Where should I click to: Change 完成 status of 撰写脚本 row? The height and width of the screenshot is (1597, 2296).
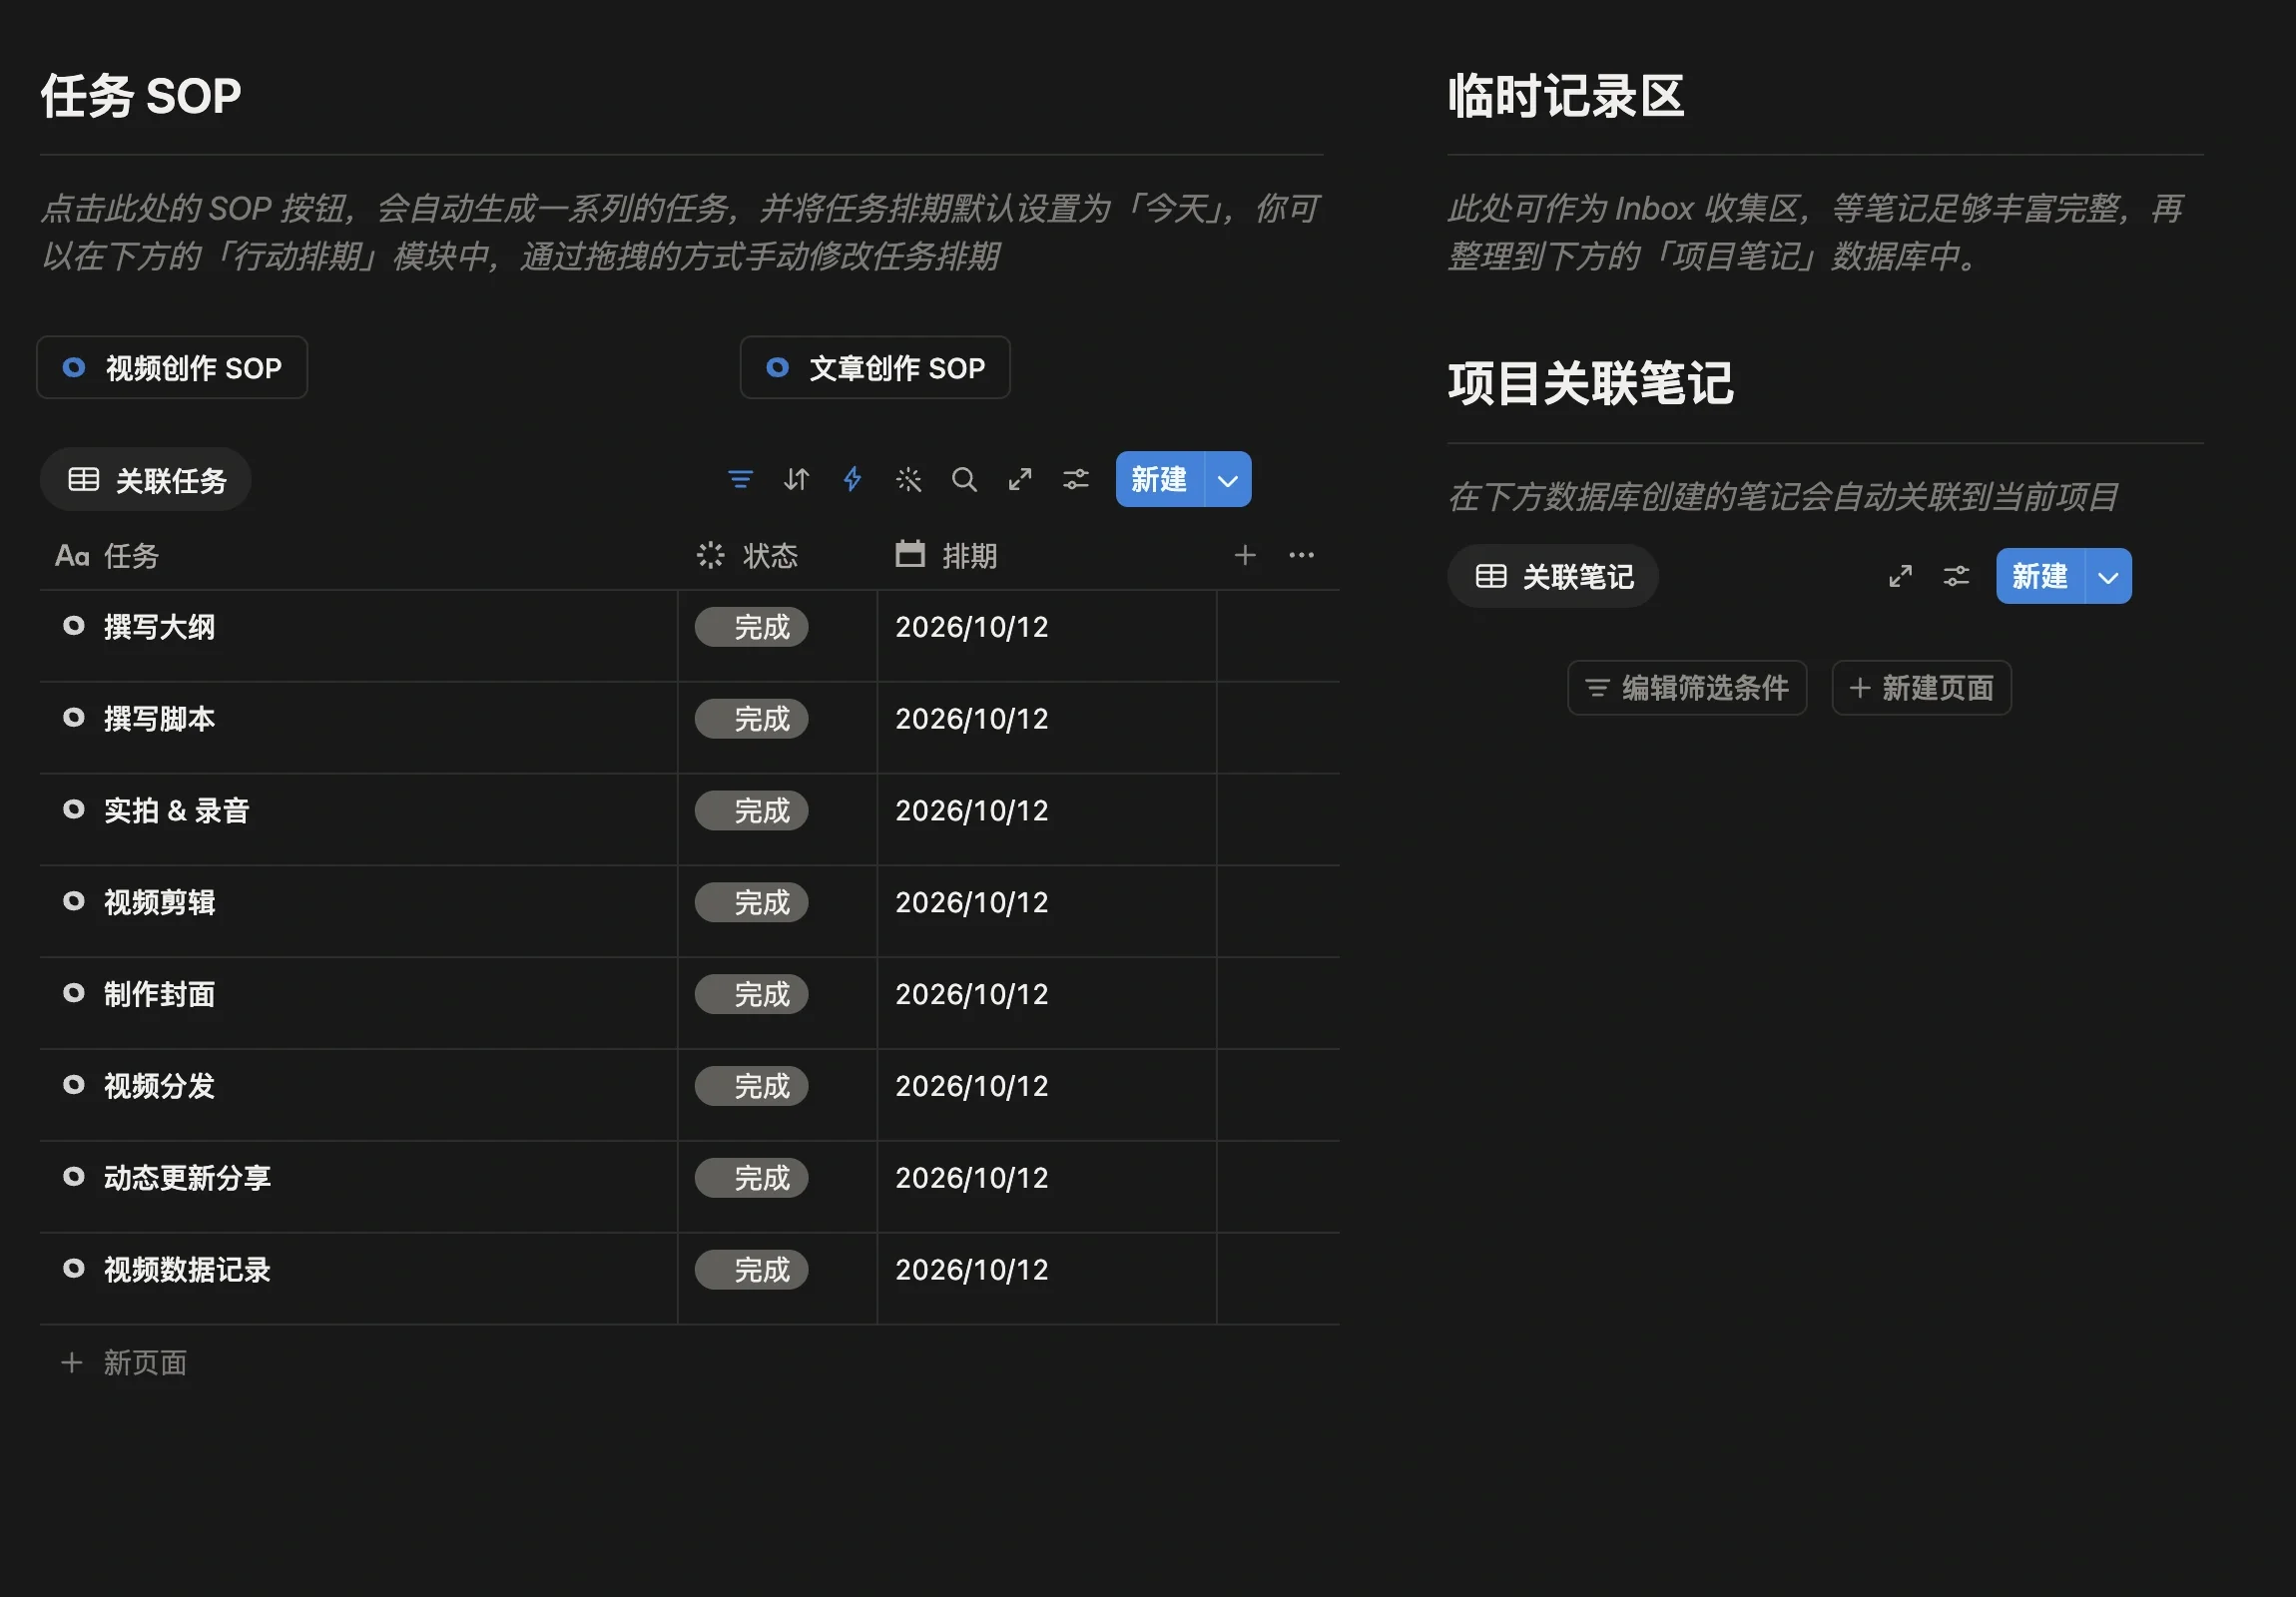(751, 719)
